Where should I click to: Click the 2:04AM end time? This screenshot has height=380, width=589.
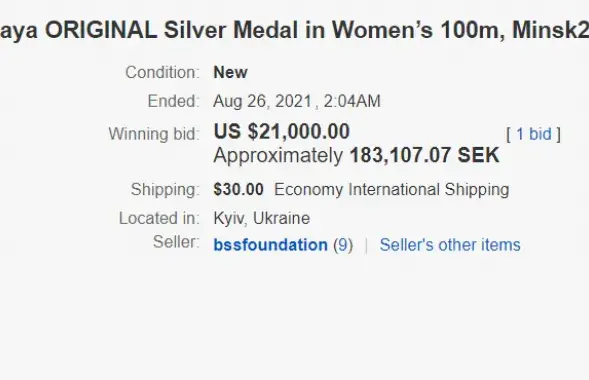[352, 101]
